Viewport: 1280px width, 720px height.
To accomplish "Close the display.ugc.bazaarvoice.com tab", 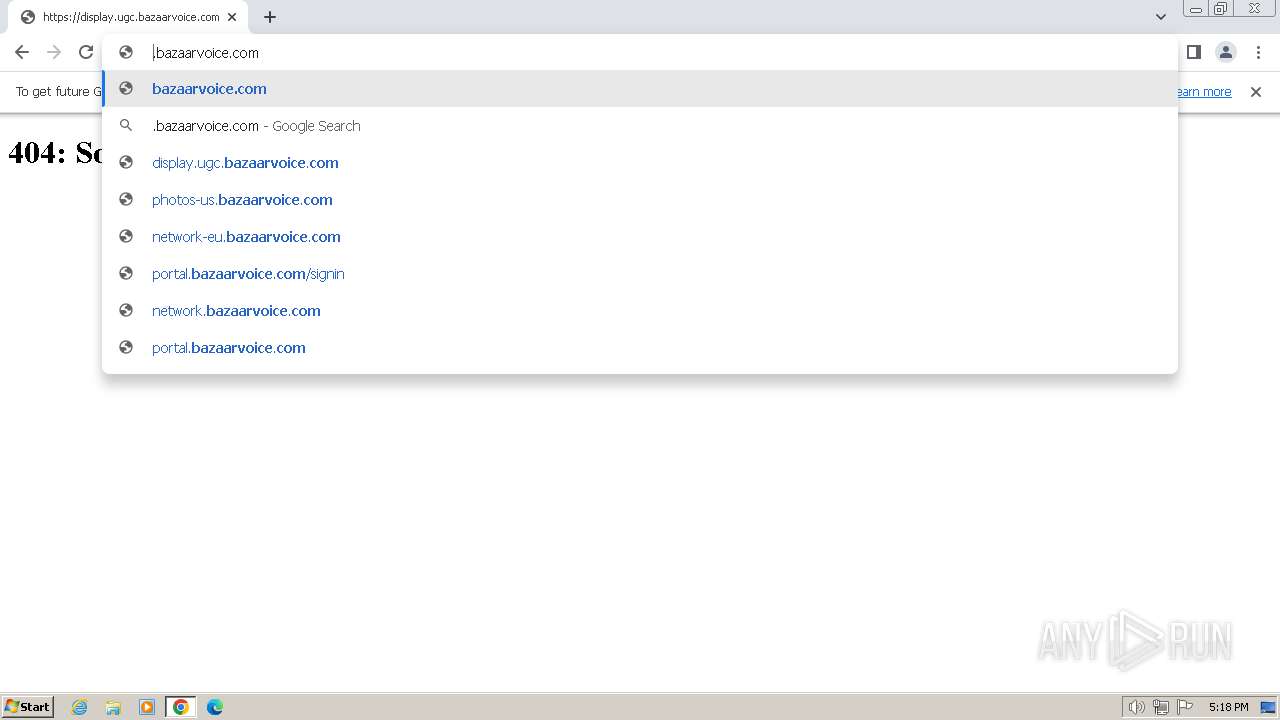I will [x=232, y=17].
